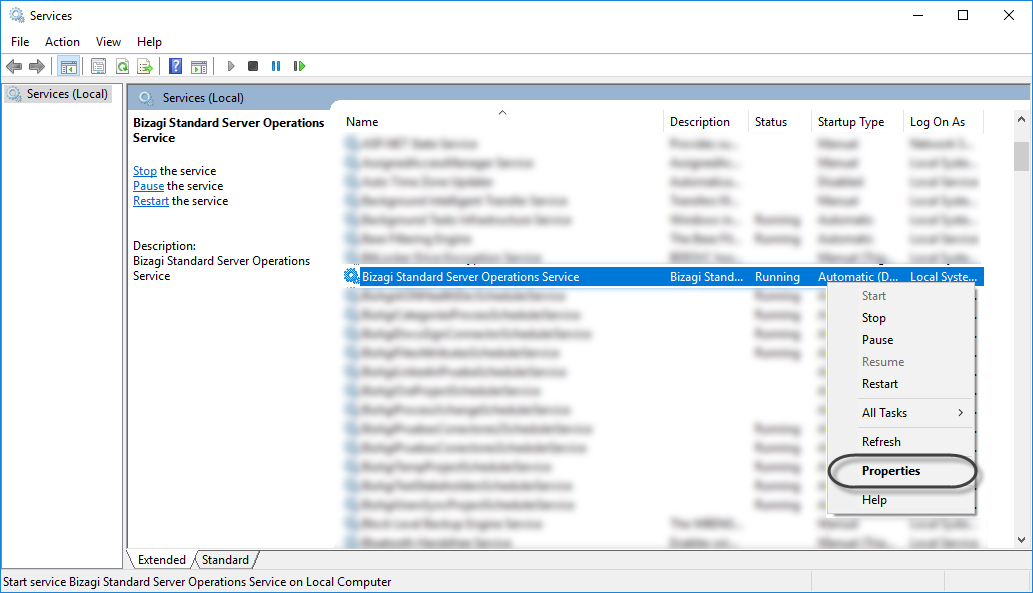Sort by the Status column header
Viewport: 1033px width, 593px height.
780,121
